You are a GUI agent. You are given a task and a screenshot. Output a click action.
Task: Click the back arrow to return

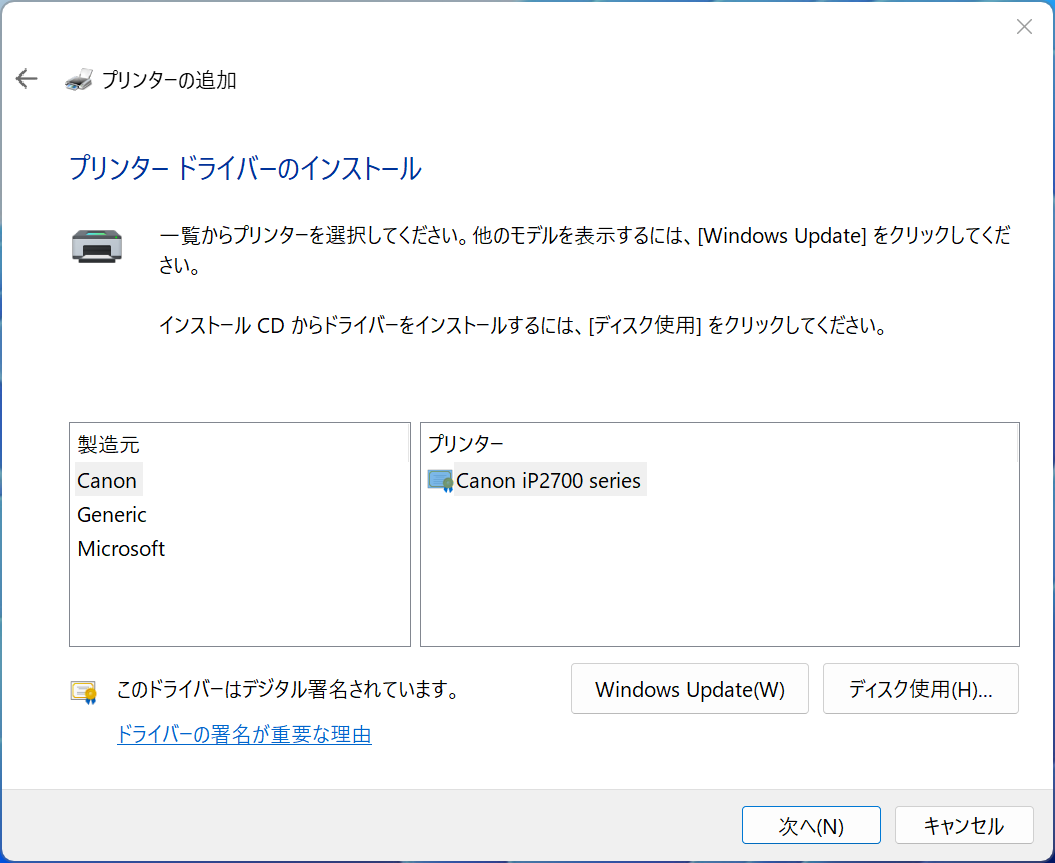click(26, 78)
